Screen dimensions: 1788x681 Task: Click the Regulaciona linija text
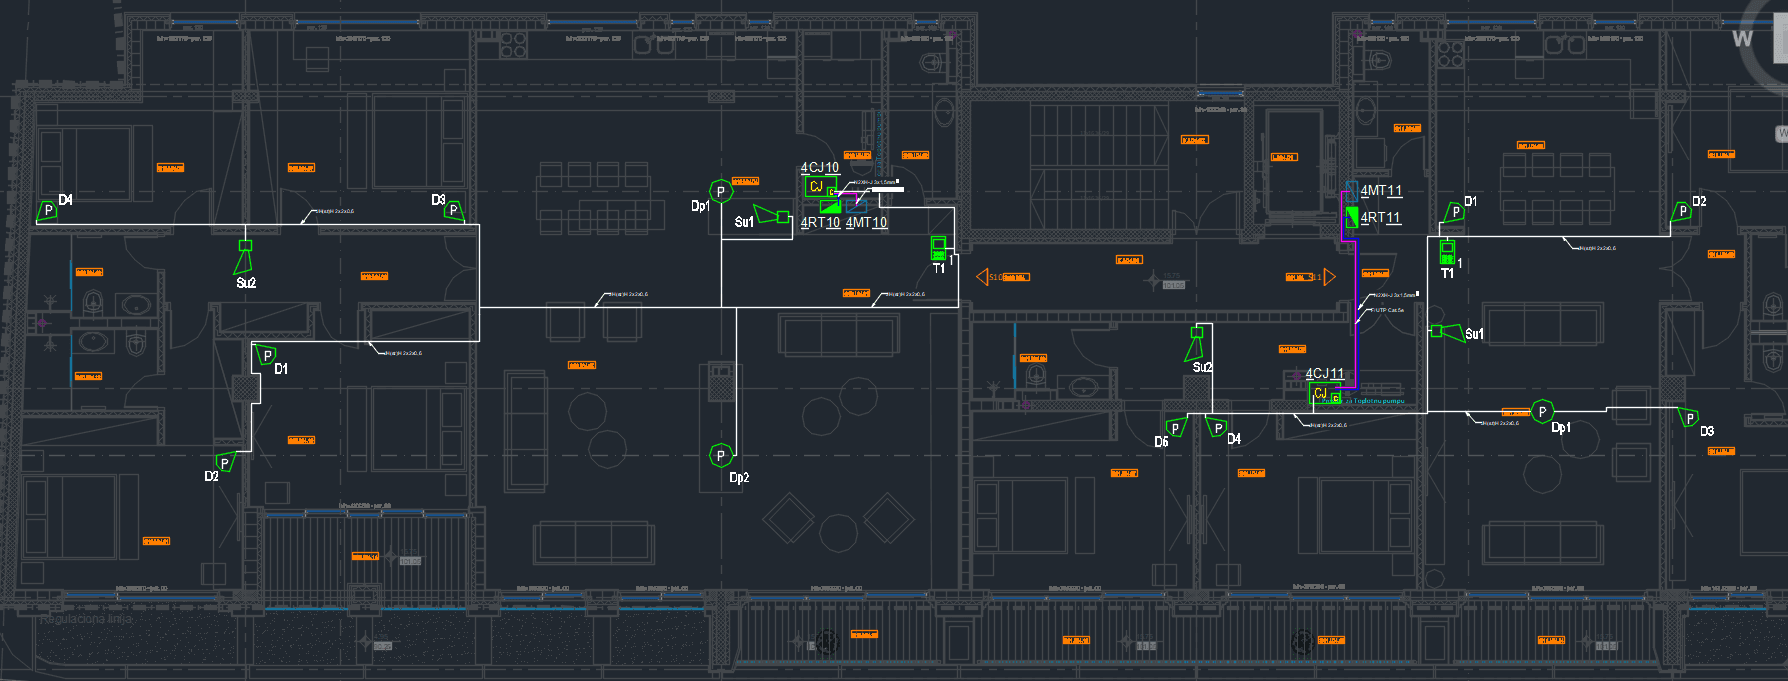click(x=86, y=619)
